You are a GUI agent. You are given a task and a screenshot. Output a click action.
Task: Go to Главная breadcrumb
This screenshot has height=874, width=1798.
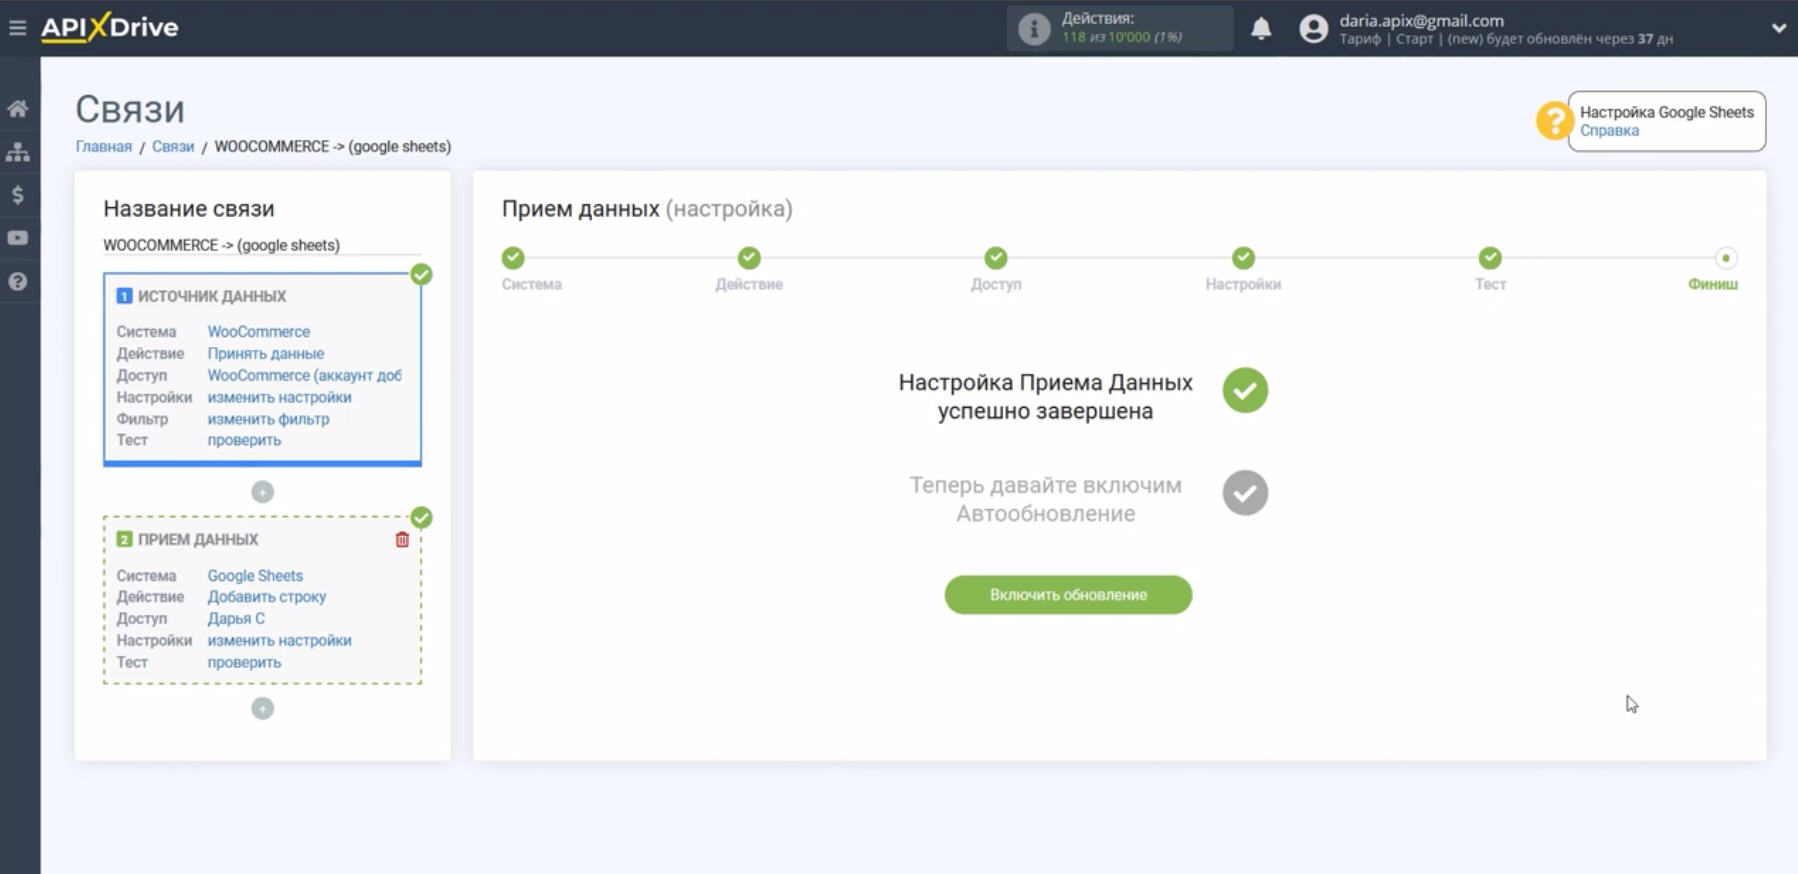coord(104,146)
